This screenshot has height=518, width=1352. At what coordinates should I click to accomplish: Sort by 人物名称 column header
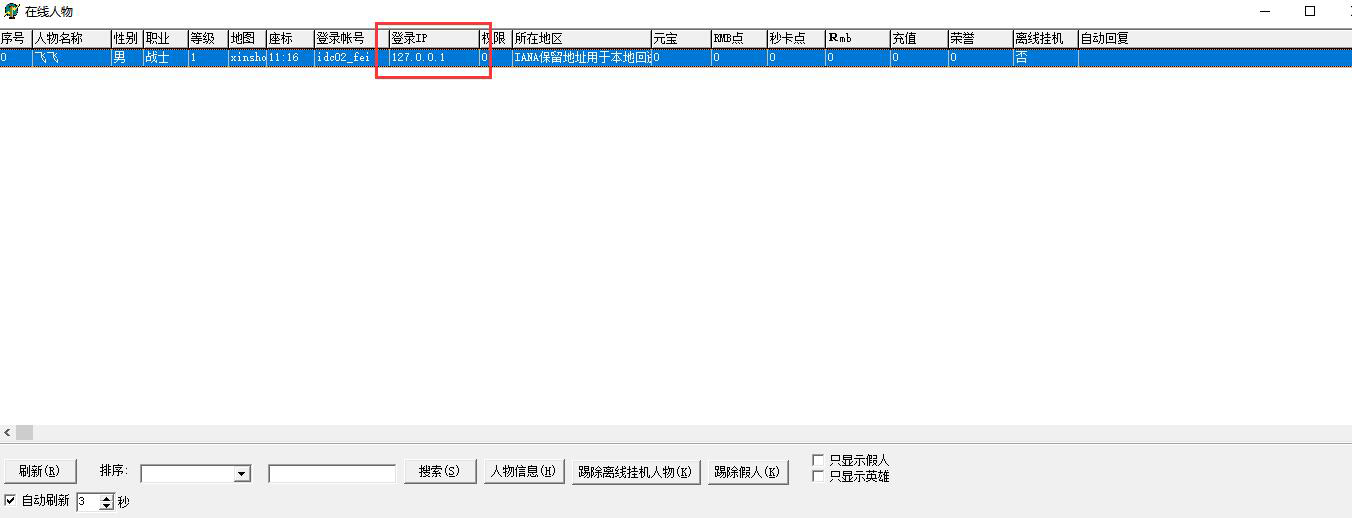click(70, 38)
